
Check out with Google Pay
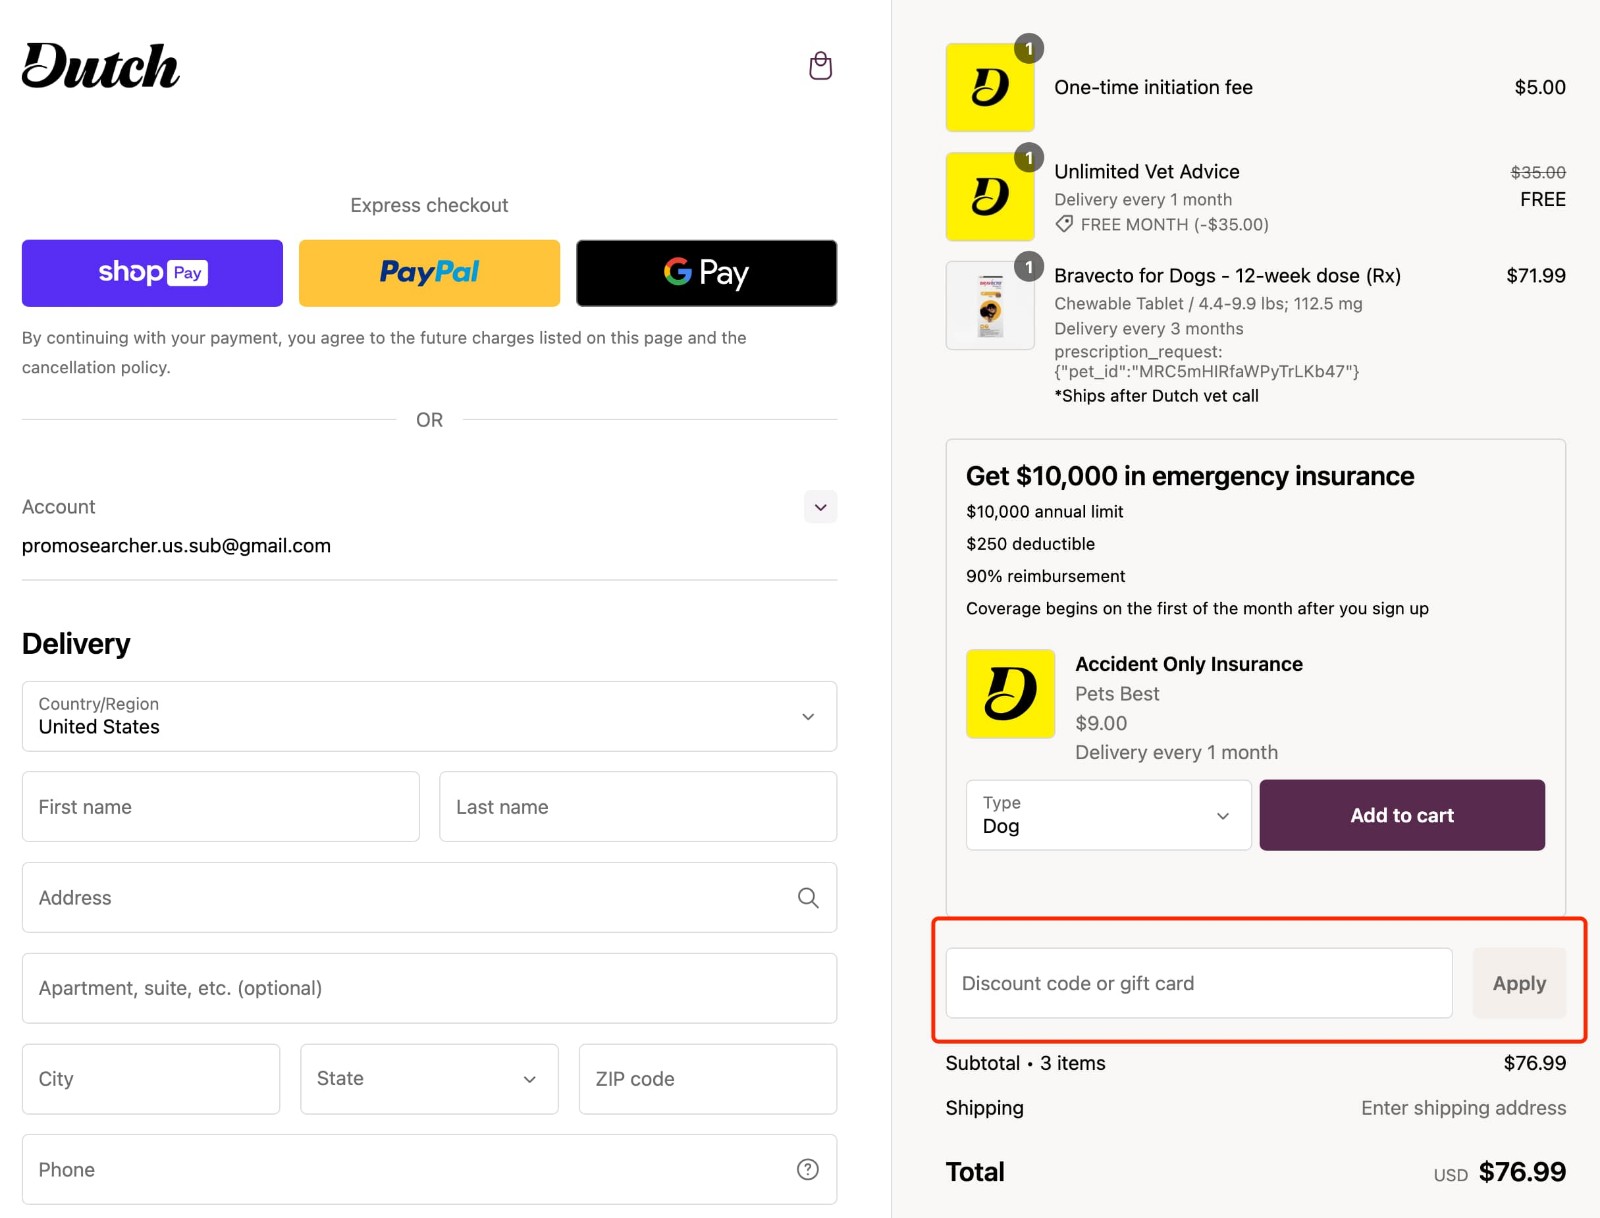(x=706, y=272)
